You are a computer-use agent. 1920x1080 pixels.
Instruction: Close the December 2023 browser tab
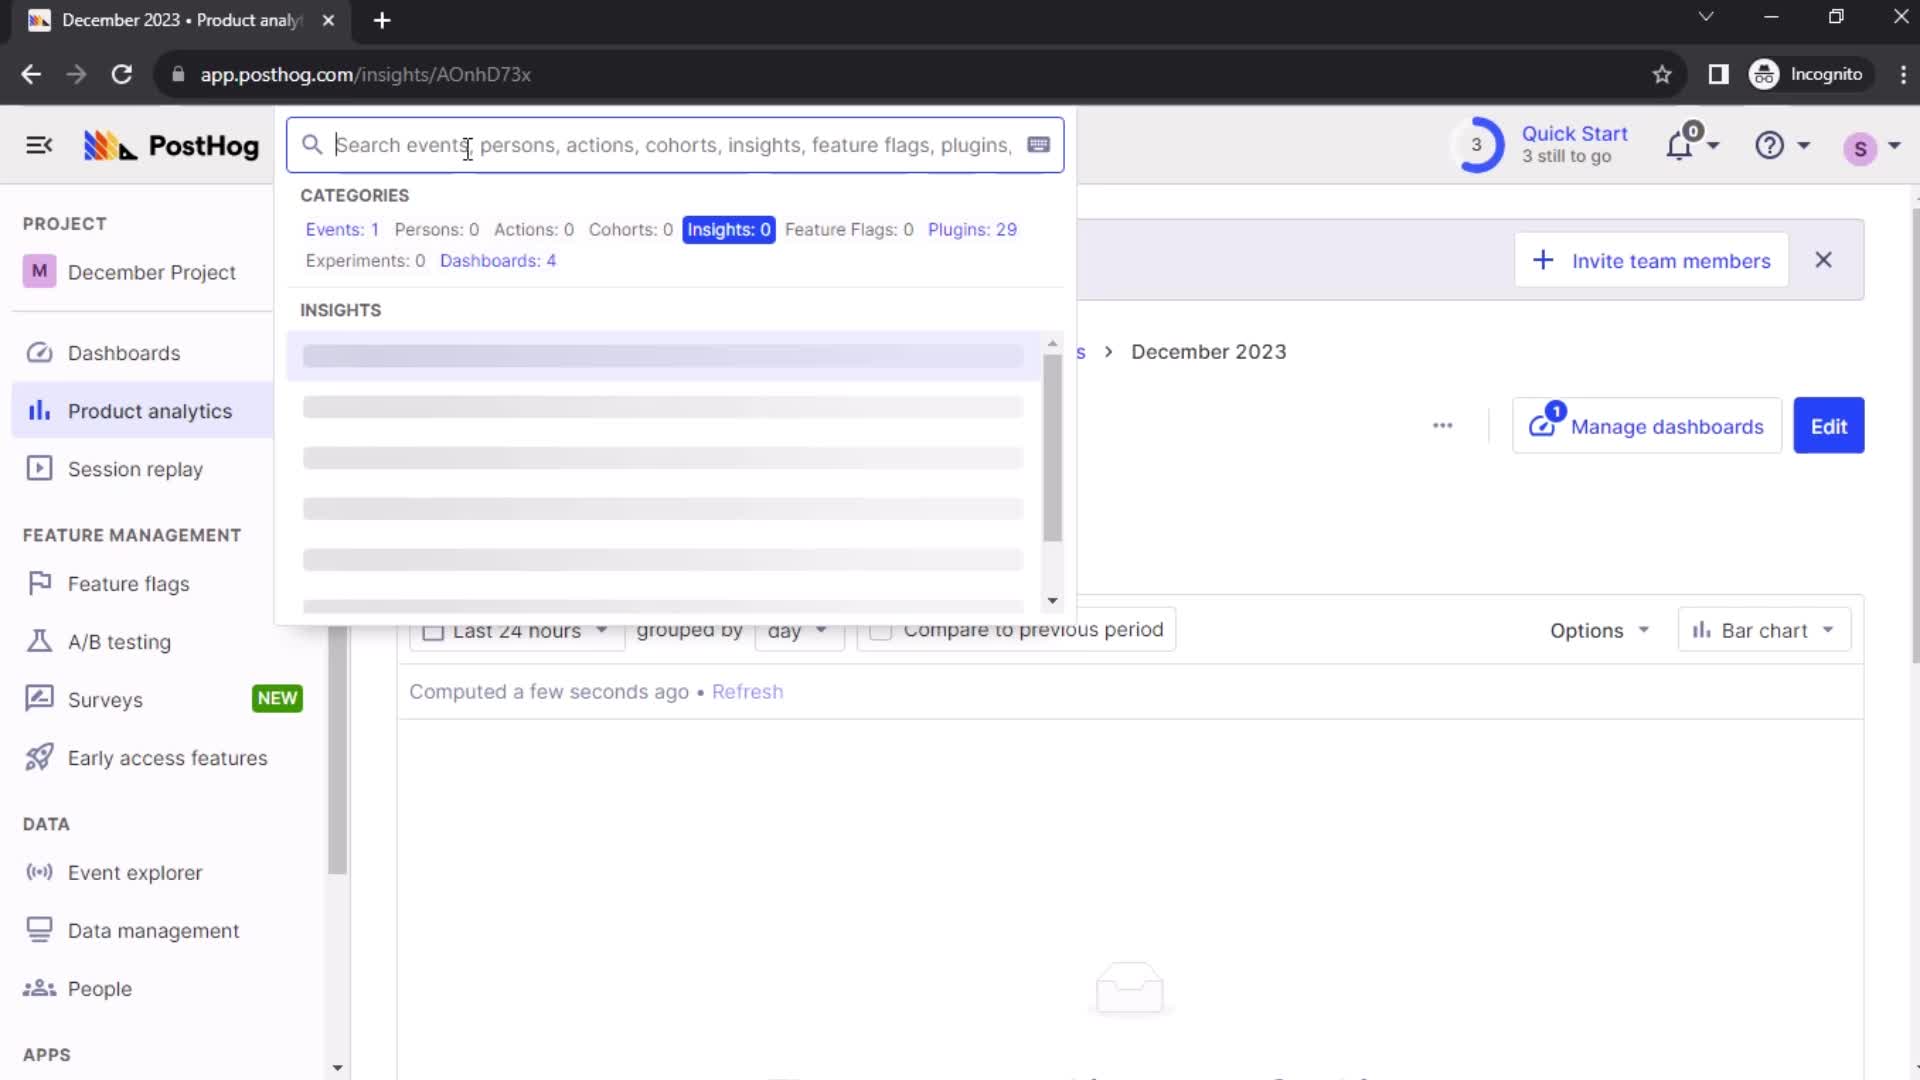[328, 20]
